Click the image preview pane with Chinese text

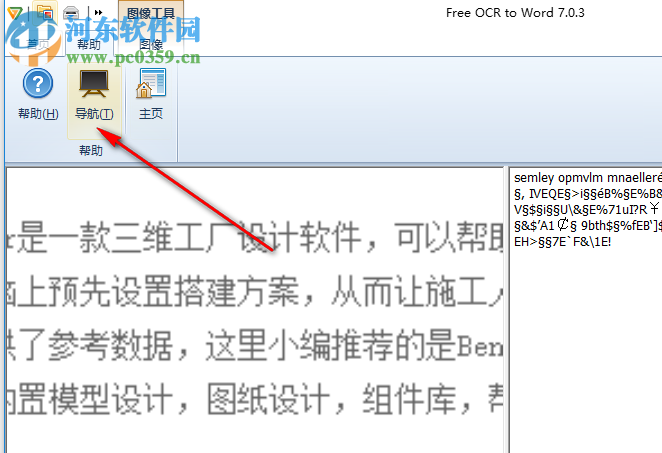coord(255,310)
